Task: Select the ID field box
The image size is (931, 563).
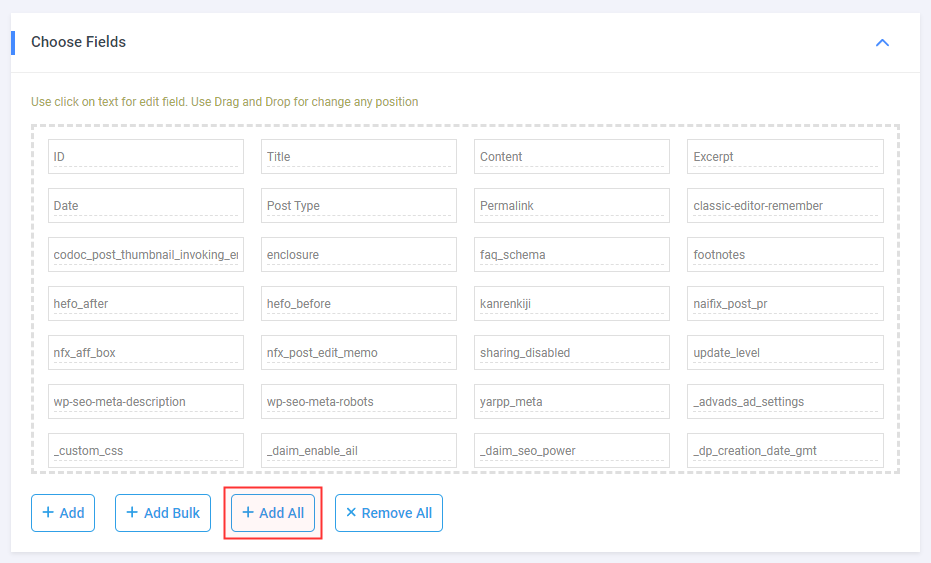Action: point(146,157)
